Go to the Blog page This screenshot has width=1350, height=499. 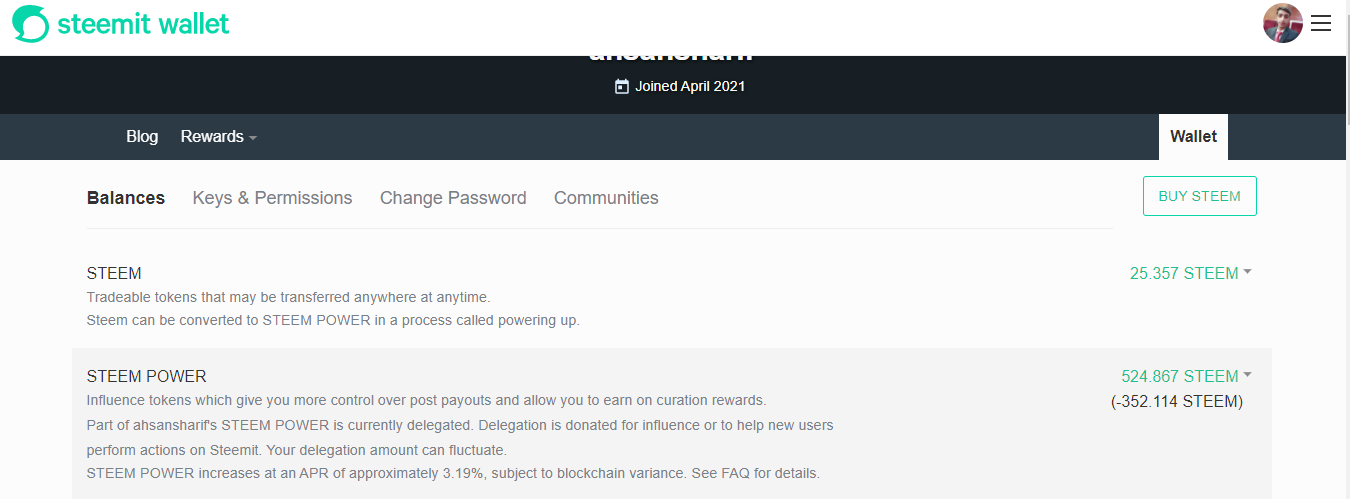pyautogui.click(x=142, y=137)
